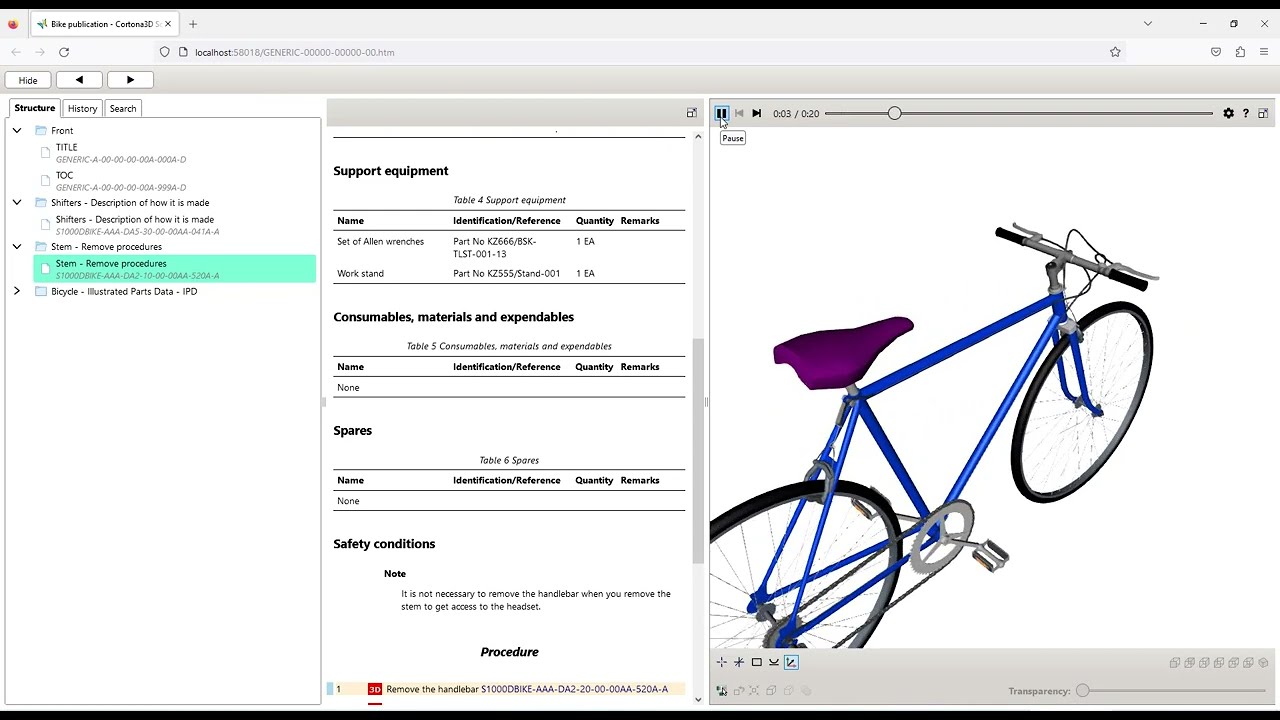Screen dimensions: 1280x720
Task: Go to next document with right arrow button
Action: (x=130, y=80)
